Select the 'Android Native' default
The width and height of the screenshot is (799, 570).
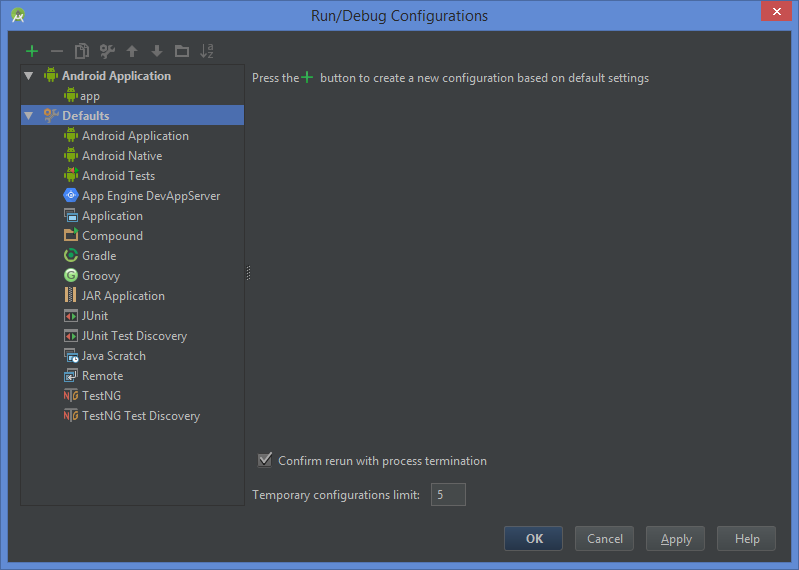pos(122,155)
